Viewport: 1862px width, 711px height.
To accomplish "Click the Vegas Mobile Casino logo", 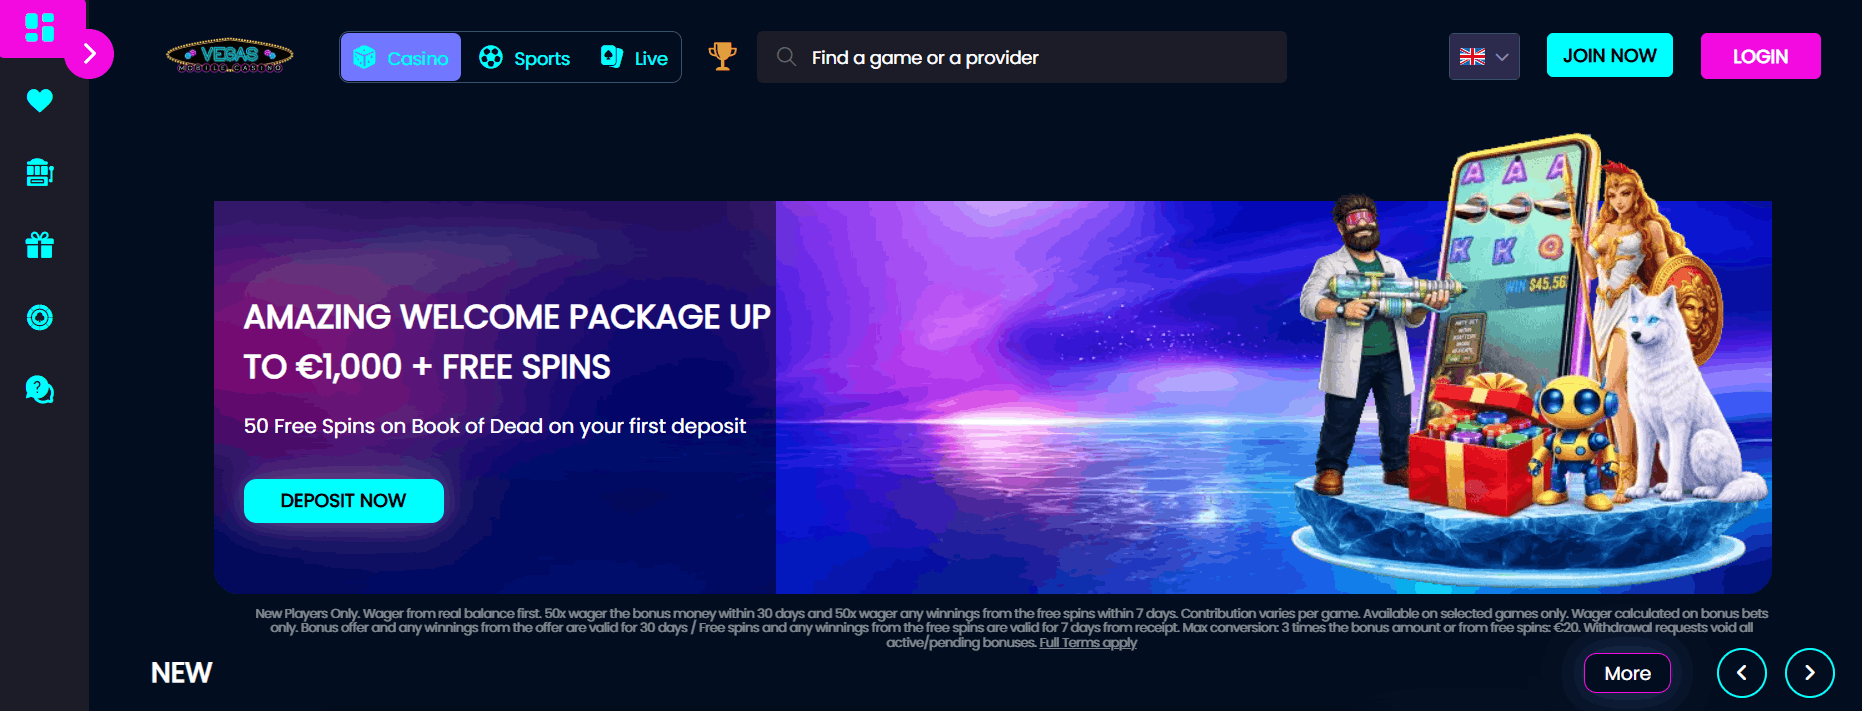I will click(229, 56).
